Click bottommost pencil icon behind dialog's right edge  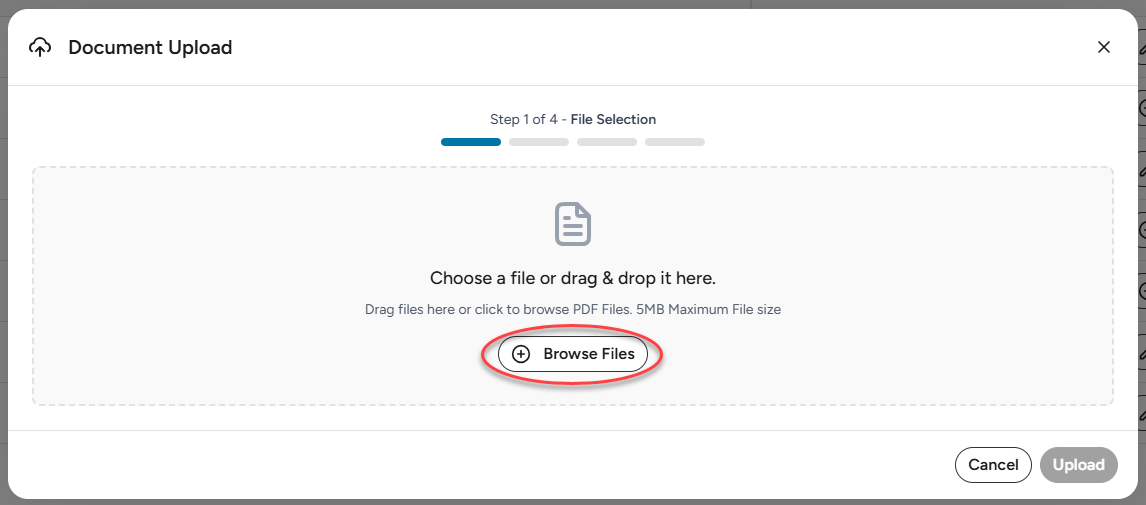(x=1142, y=414)
